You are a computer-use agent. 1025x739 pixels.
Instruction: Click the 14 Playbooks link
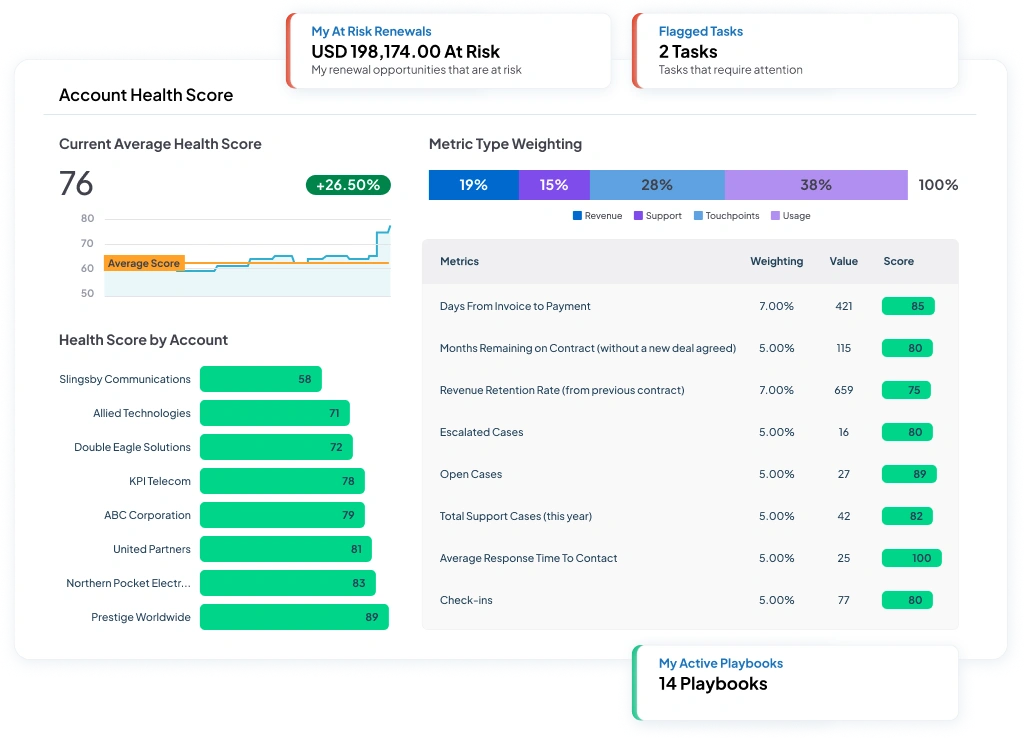click(713, 684)
